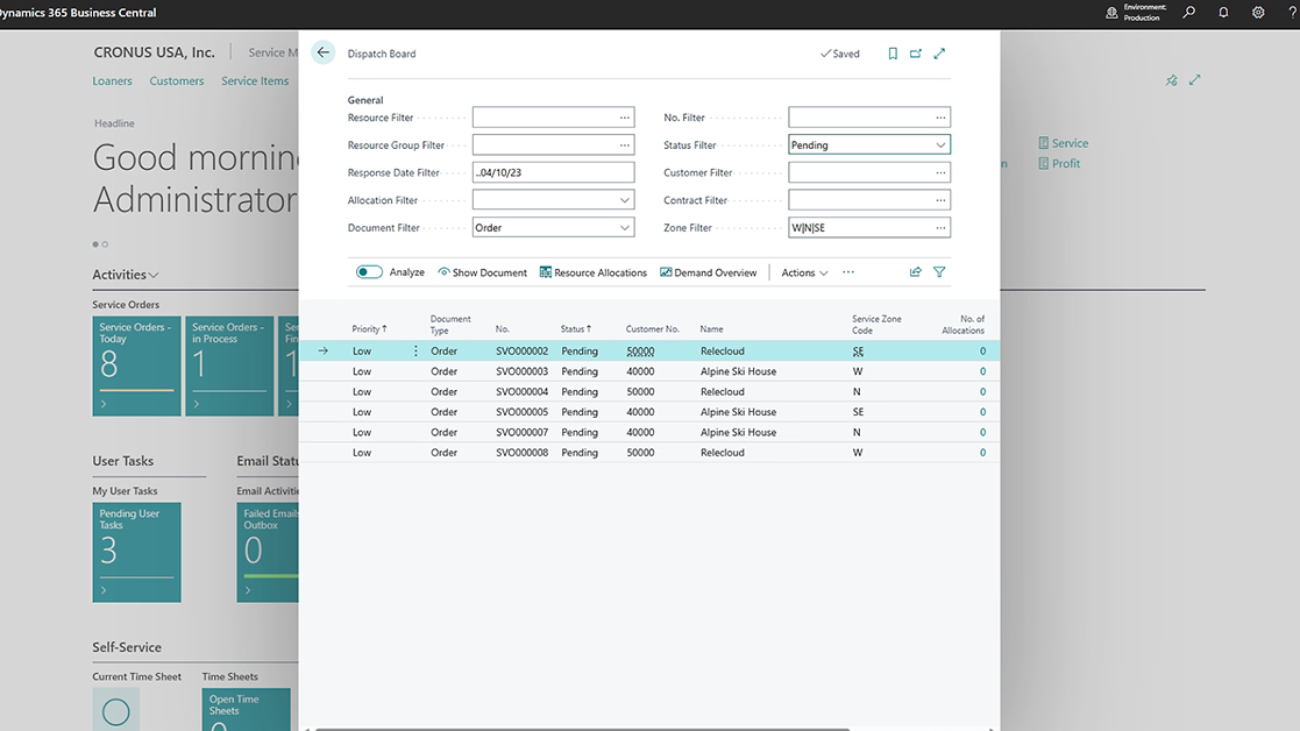Click Show Document action
The image size is (1300, 731).
pos(482,273)
